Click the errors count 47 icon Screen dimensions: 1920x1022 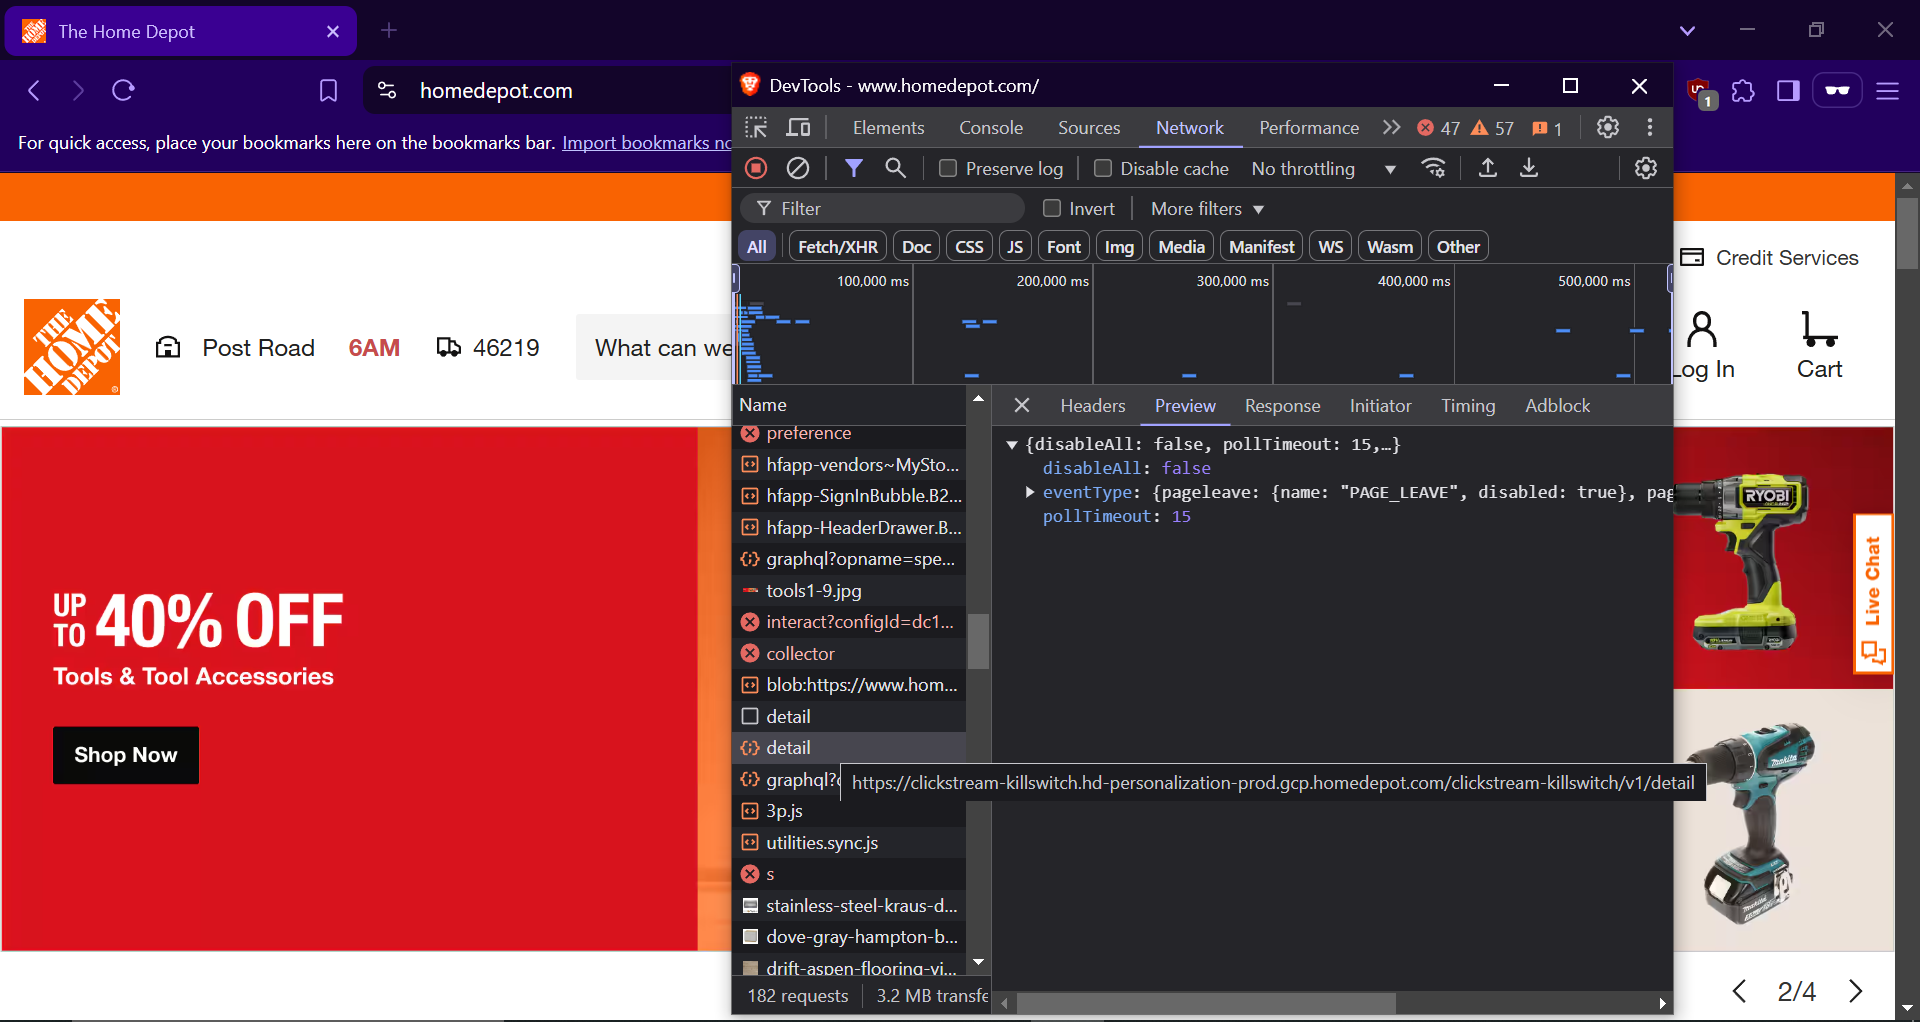click(x=1438, y=128)
